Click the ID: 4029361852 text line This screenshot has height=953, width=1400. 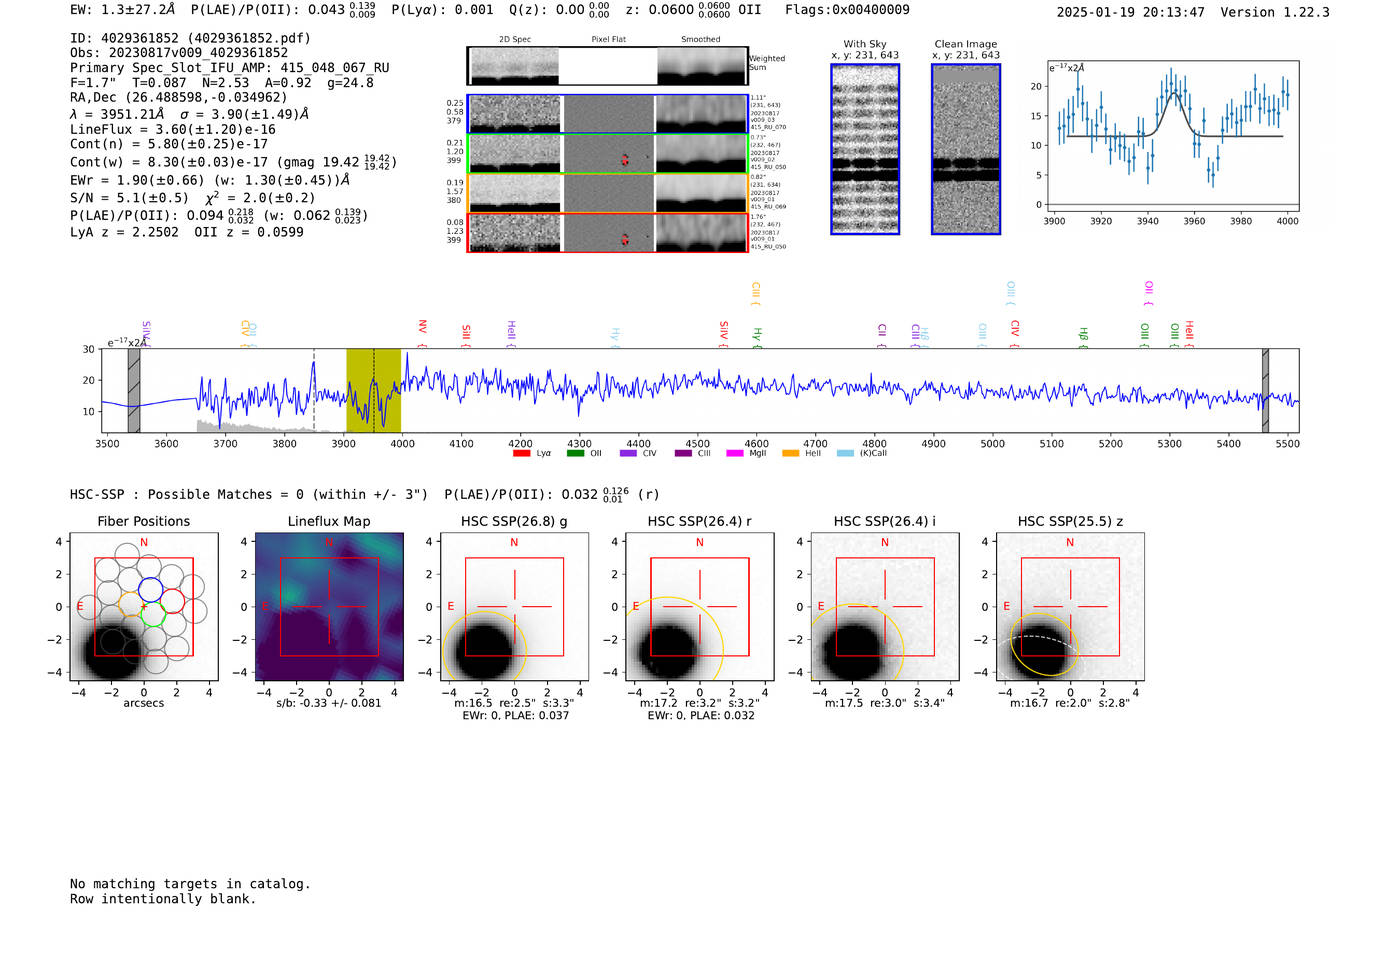190,38
